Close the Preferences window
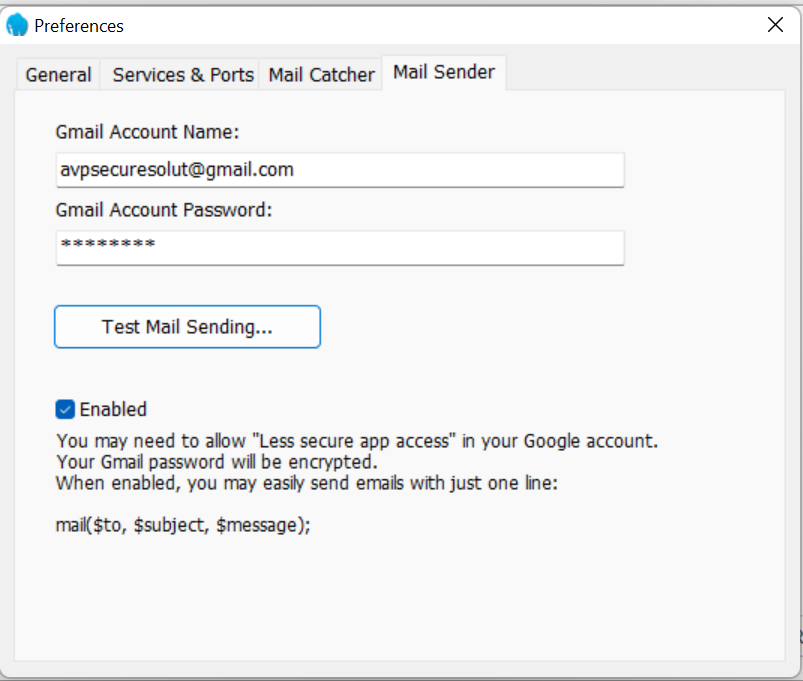Screen dimensions: 803x681 point(775,25)
